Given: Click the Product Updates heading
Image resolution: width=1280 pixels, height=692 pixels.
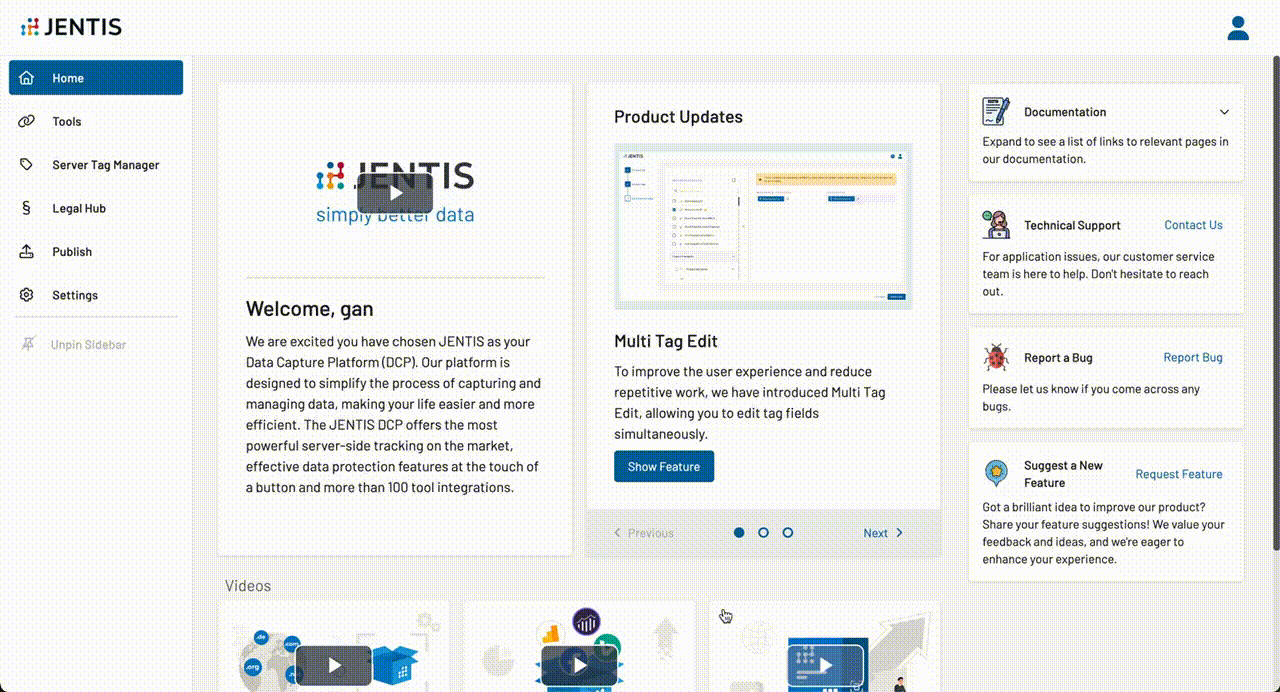Looking at the screenshot, I should click(x=678, y=117).
